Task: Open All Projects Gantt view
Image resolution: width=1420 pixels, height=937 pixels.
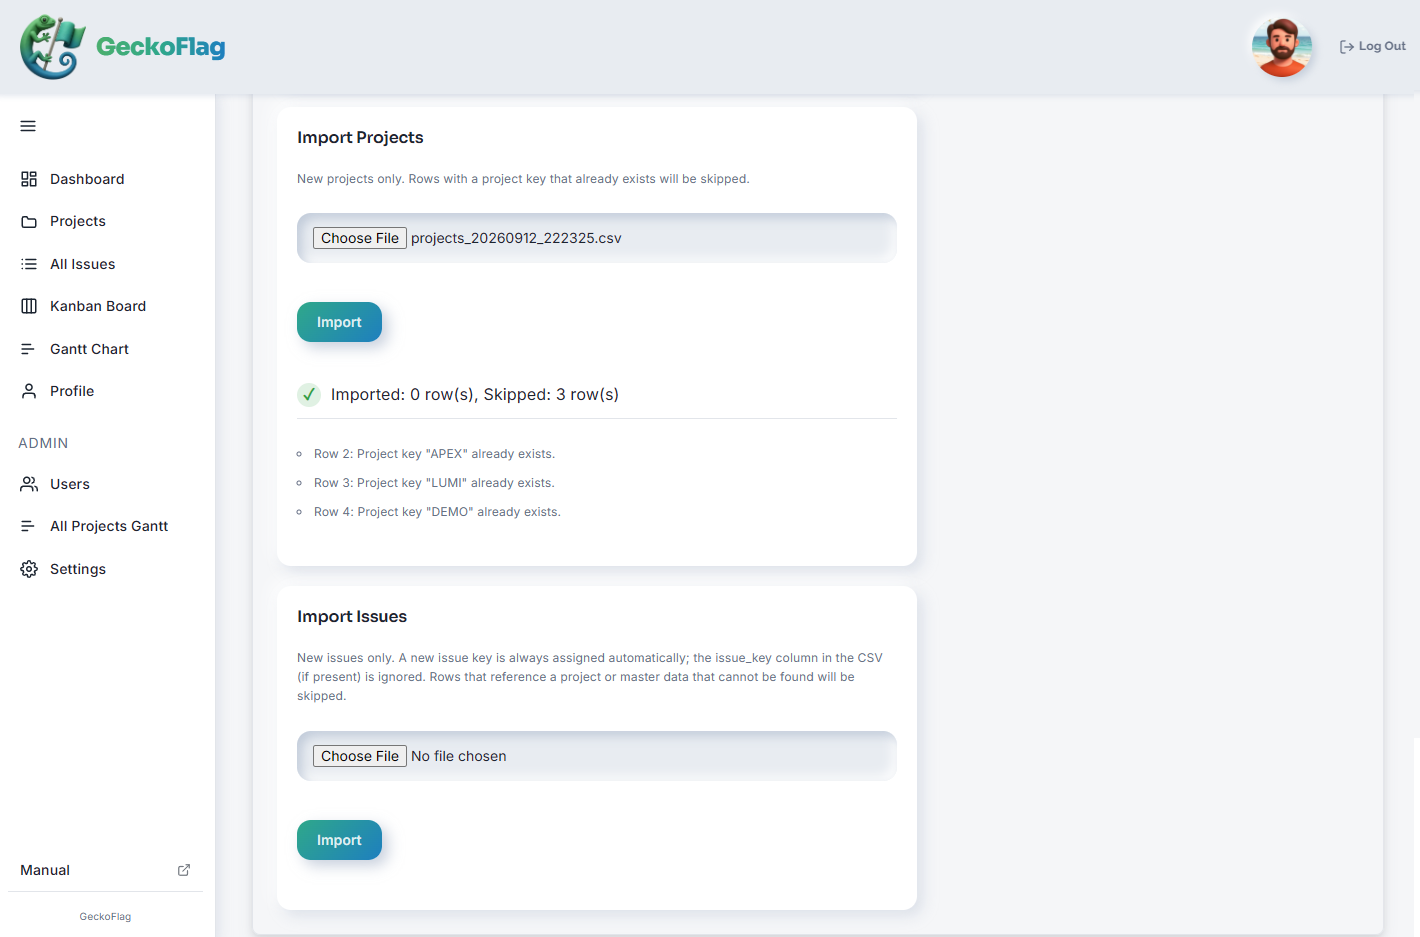Action: [x=107, y=526]
